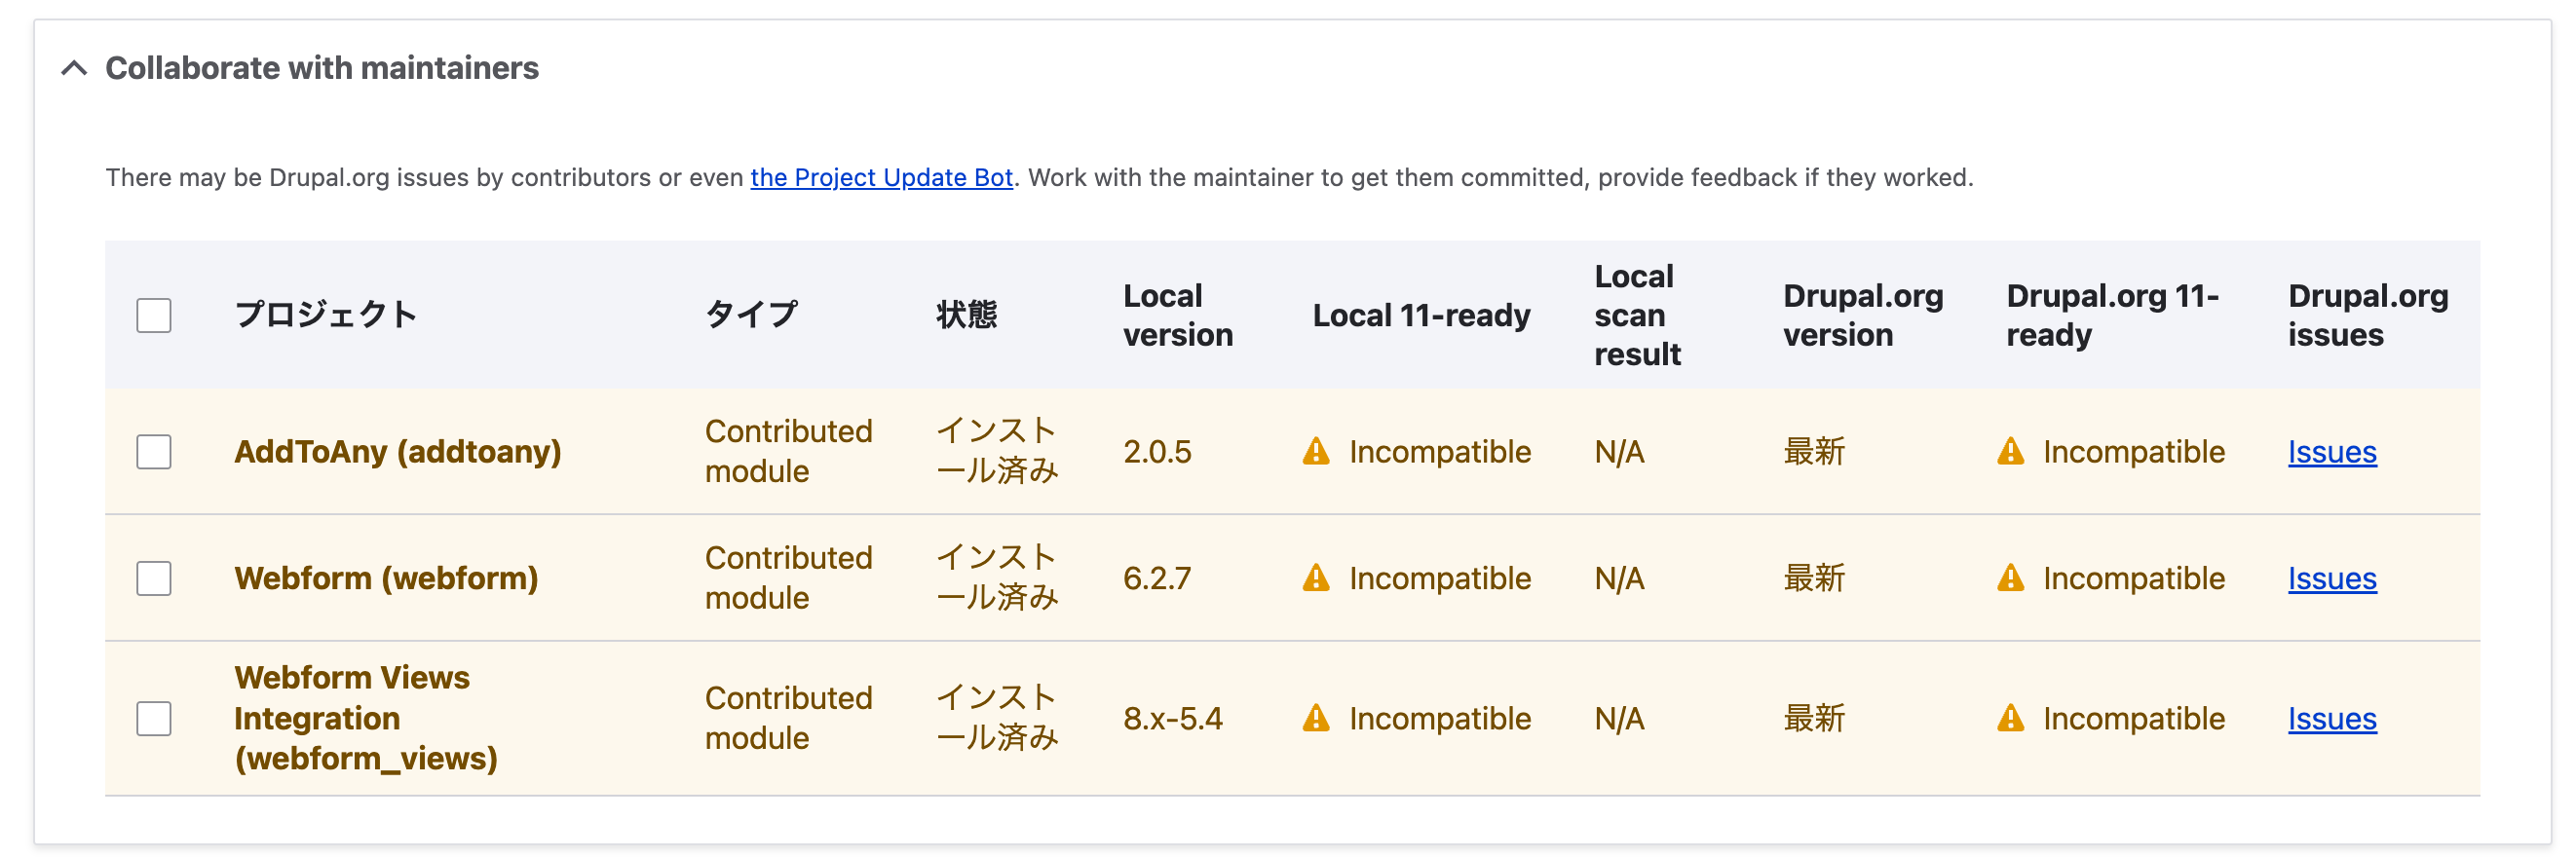The image size is (2576, 857).
Task: Click local version 8.x-5.4 cell
Action: (x=1172, y=718)
